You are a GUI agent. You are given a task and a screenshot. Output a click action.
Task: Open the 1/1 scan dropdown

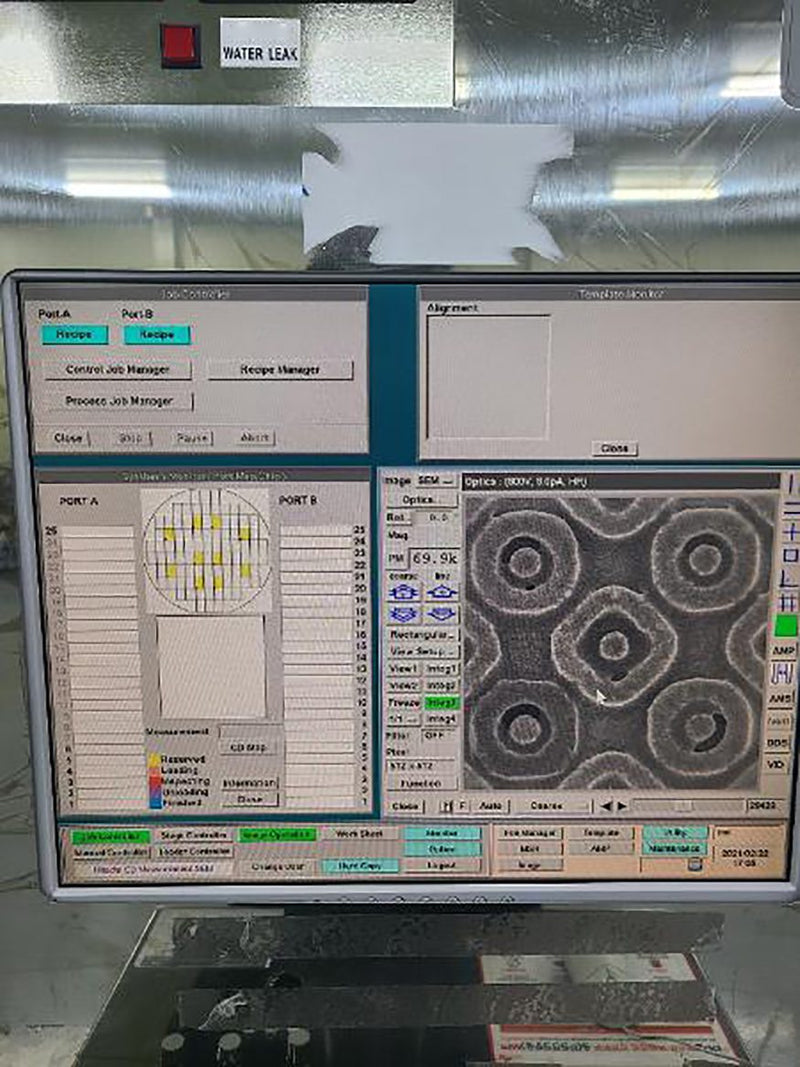tap(403, 719)
